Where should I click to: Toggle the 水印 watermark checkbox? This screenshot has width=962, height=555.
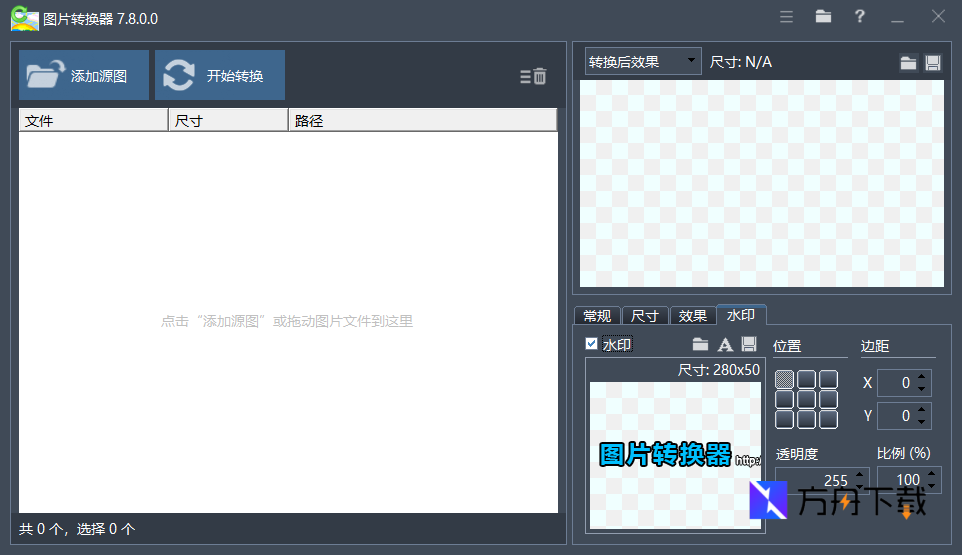click(591, 344)
